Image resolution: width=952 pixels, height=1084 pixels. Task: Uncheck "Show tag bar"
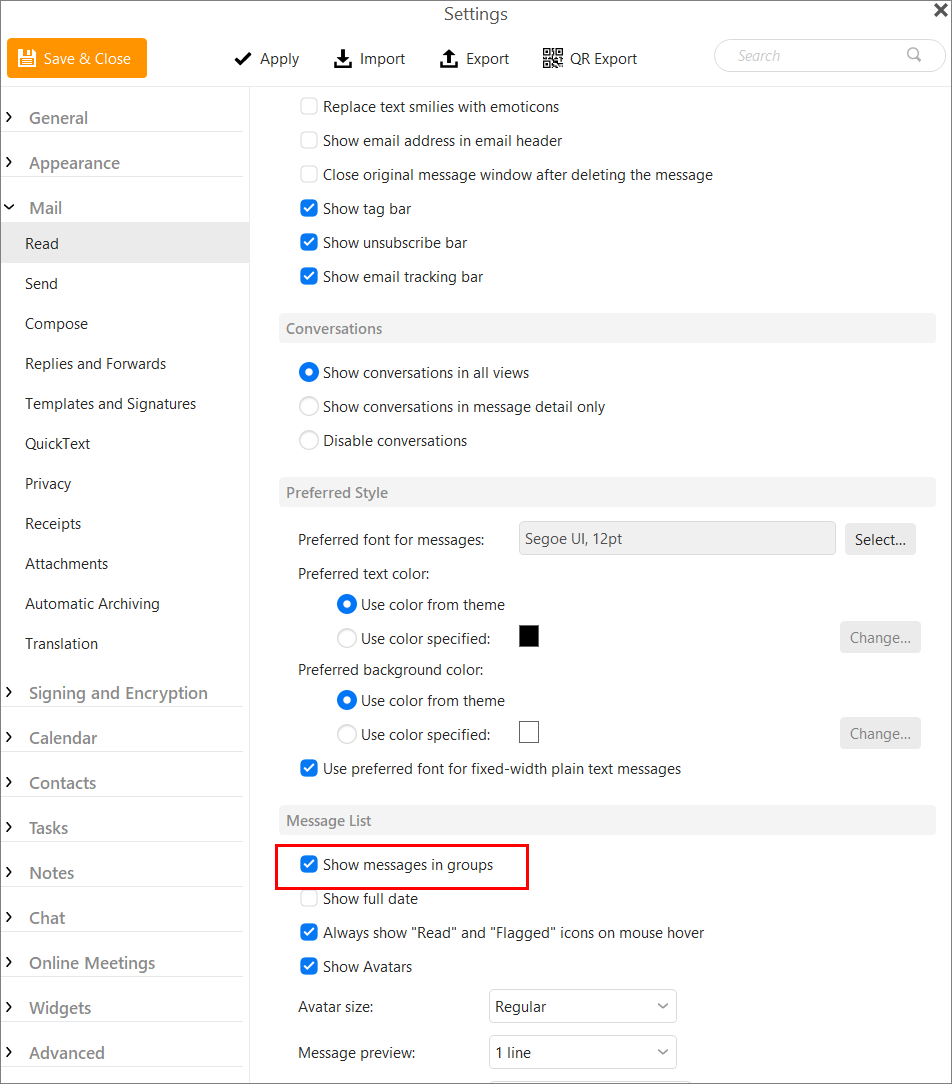pyautogui.click(x=309, y=208)
